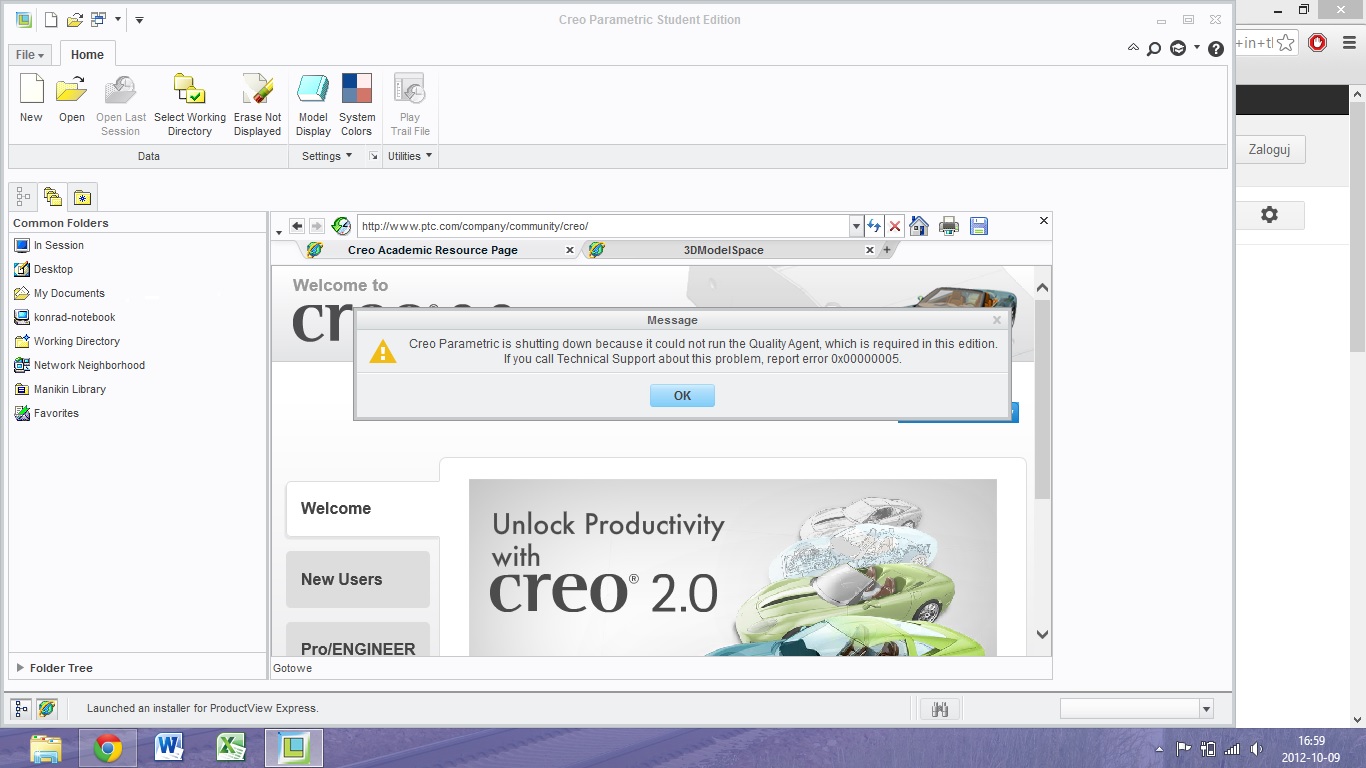Viewport: 1366px width, 768px height.
Task: Close the 3DModelSpace tab
Action: pyautogui.click(x=870, y=250)
